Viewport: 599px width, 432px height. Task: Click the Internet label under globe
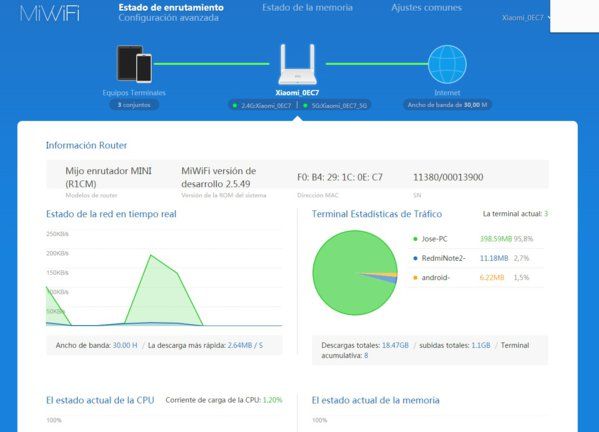447,92
